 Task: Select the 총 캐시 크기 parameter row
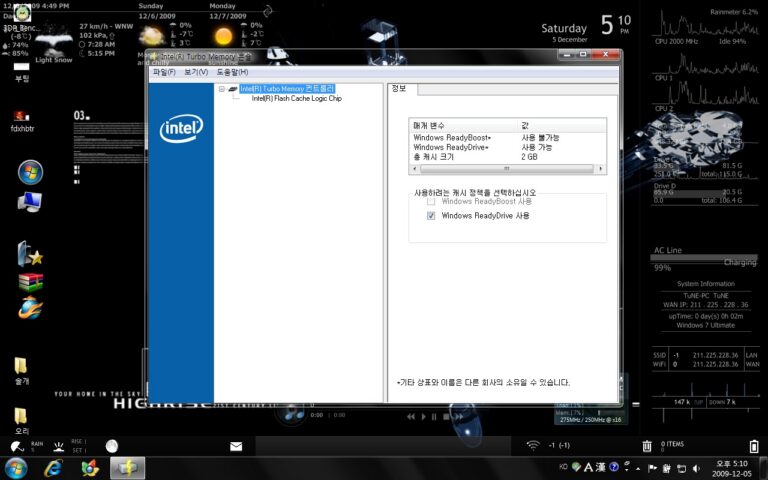point(507,157)
